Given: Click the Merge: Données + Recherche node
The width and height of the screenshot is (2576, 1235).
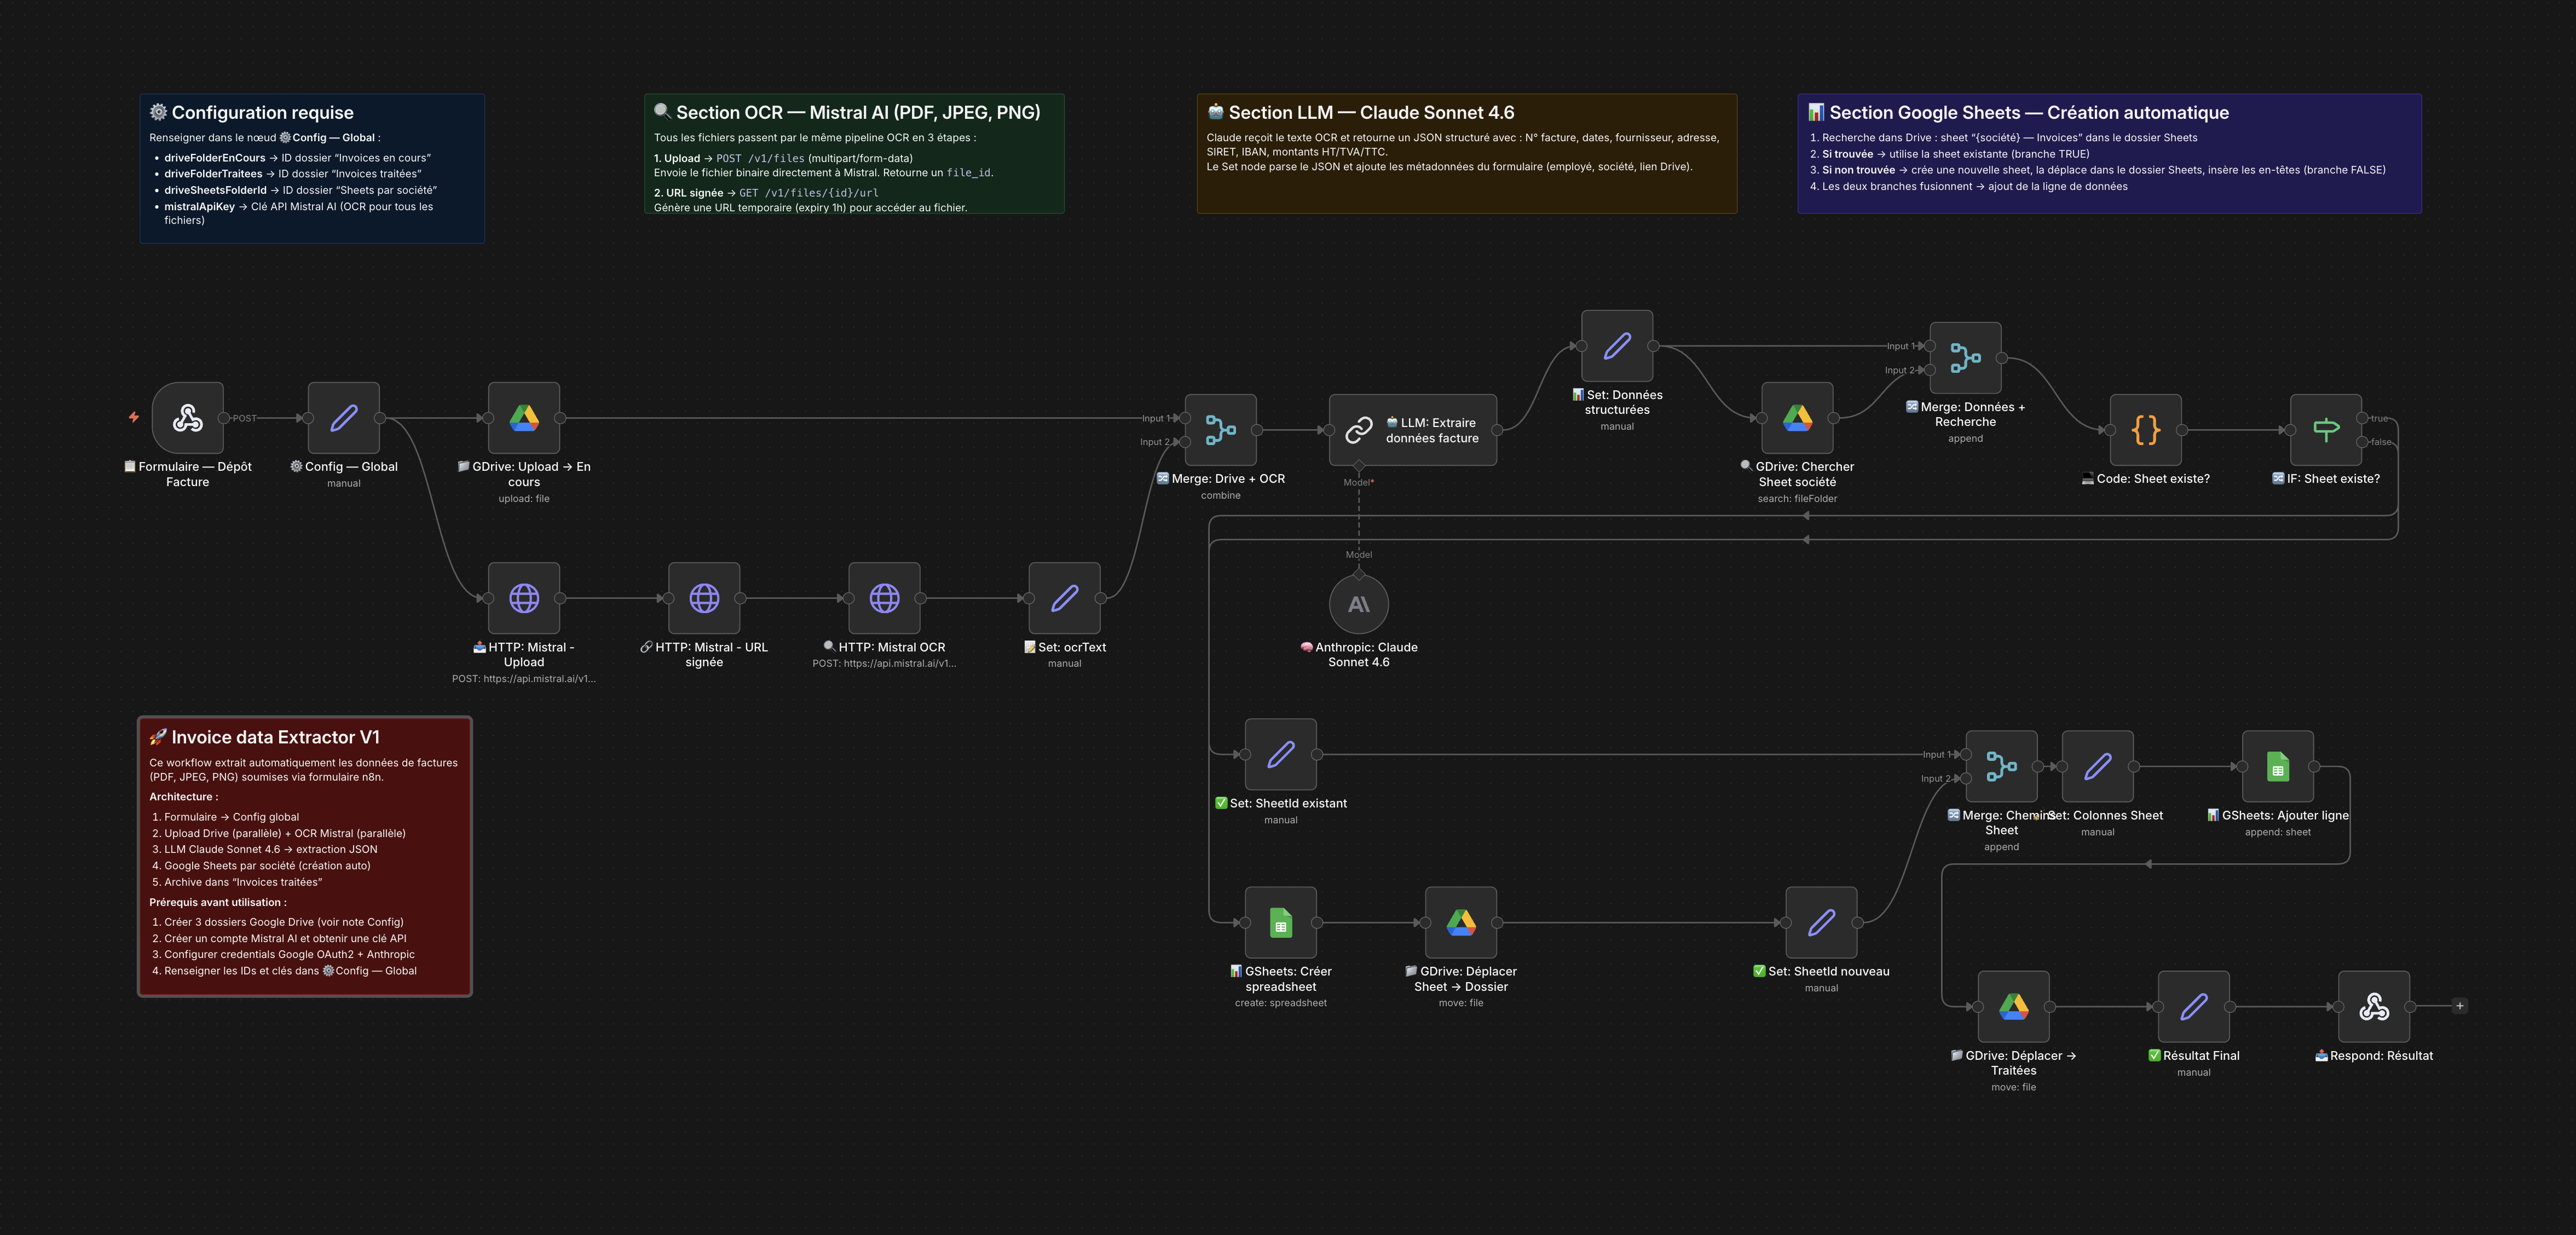Looking at the screenshot, I should click(x=1965, y=358).
